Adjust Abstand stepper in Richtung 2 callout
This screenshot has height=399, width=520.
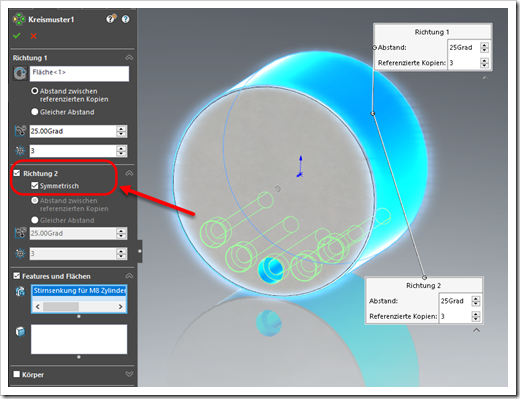click(x=476, y=301)
